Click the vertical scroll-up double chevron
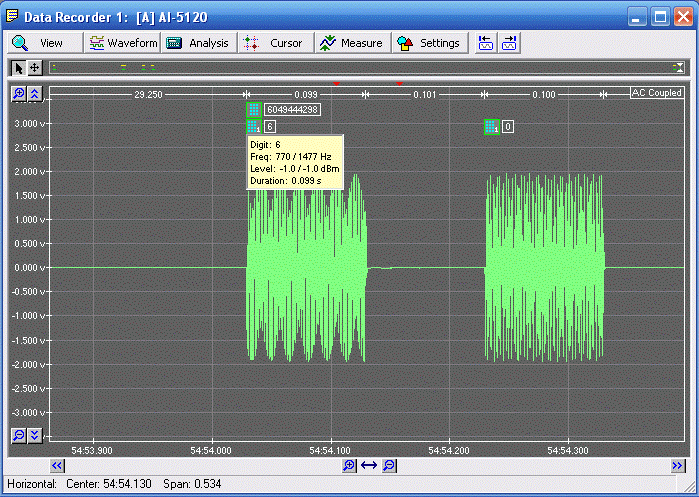Image resolution: width=699 pixels, height=497 pixels. coord(35,94)
